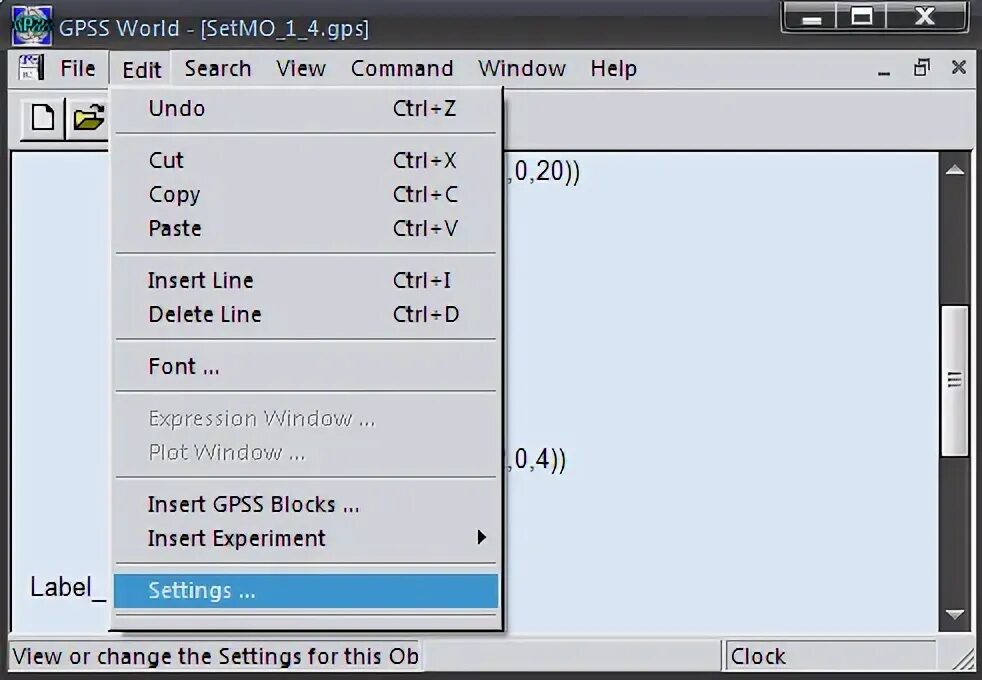
Task: Open the View menu
Action: tap(301, 68)
